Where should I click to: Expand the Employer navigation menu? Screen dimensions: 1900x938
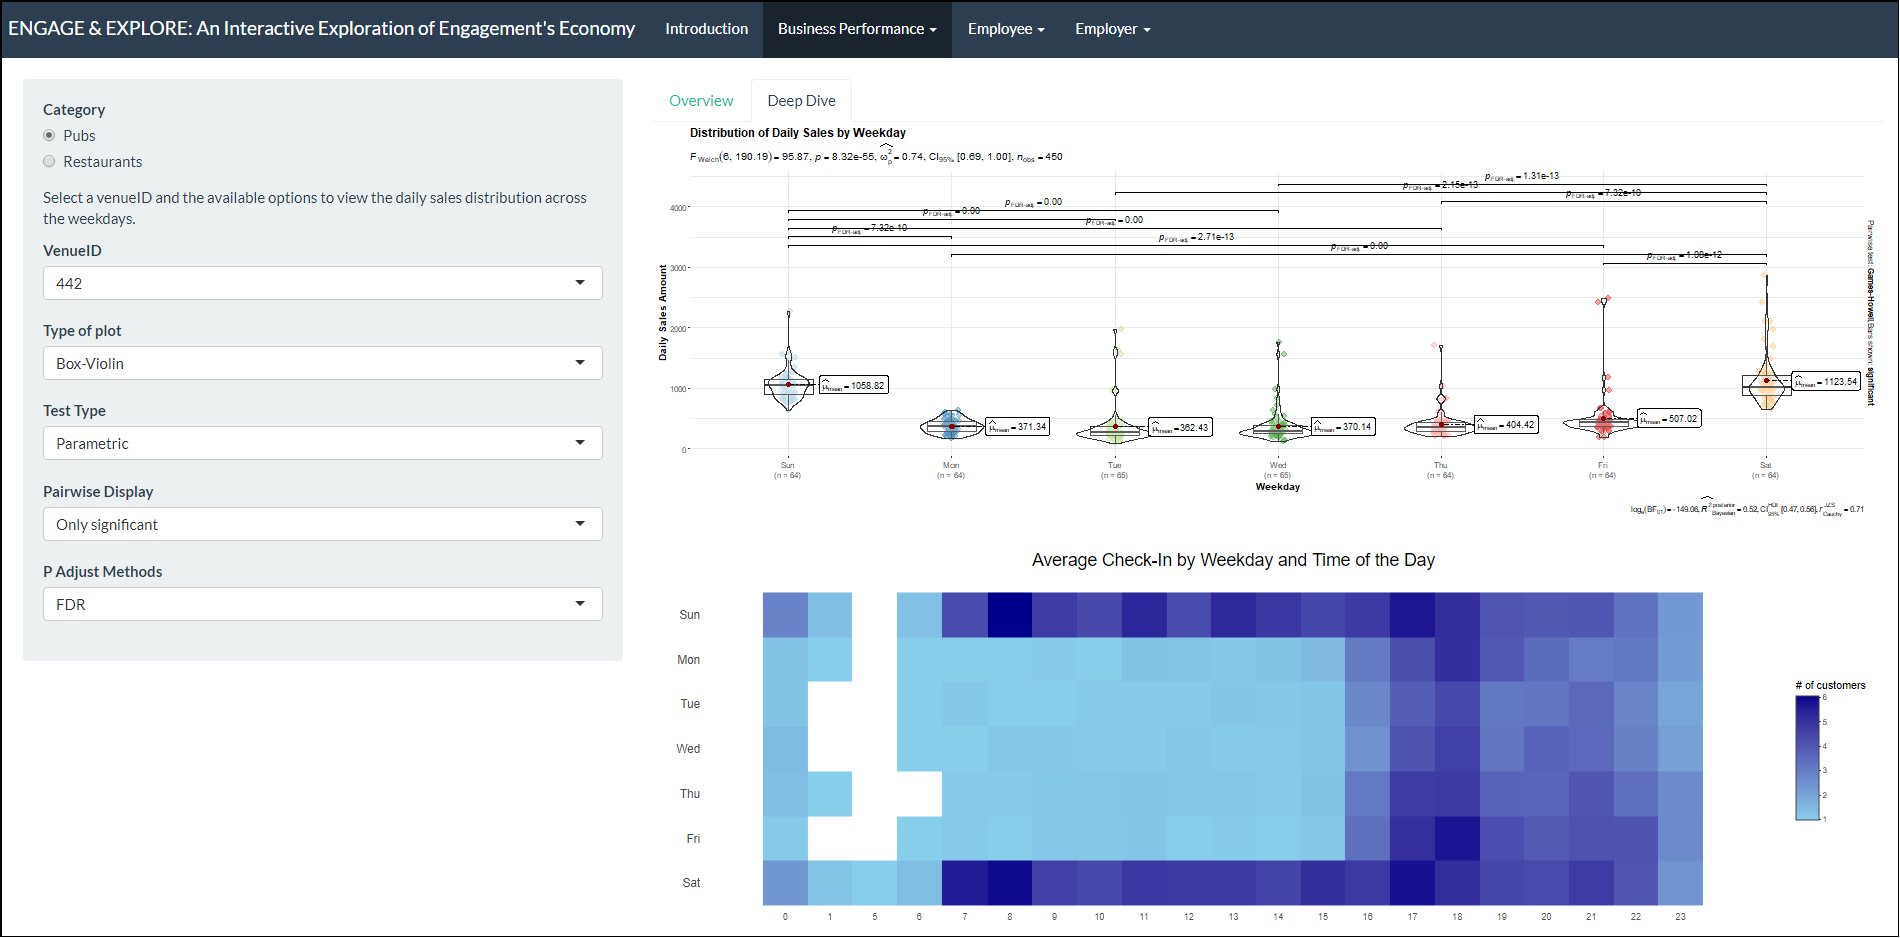tap(1112, 29)
